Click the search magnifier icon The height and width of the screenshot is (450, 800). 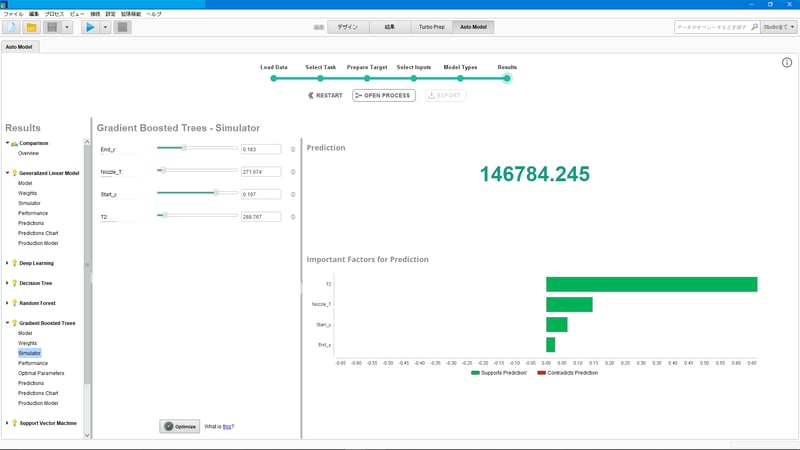755,27
